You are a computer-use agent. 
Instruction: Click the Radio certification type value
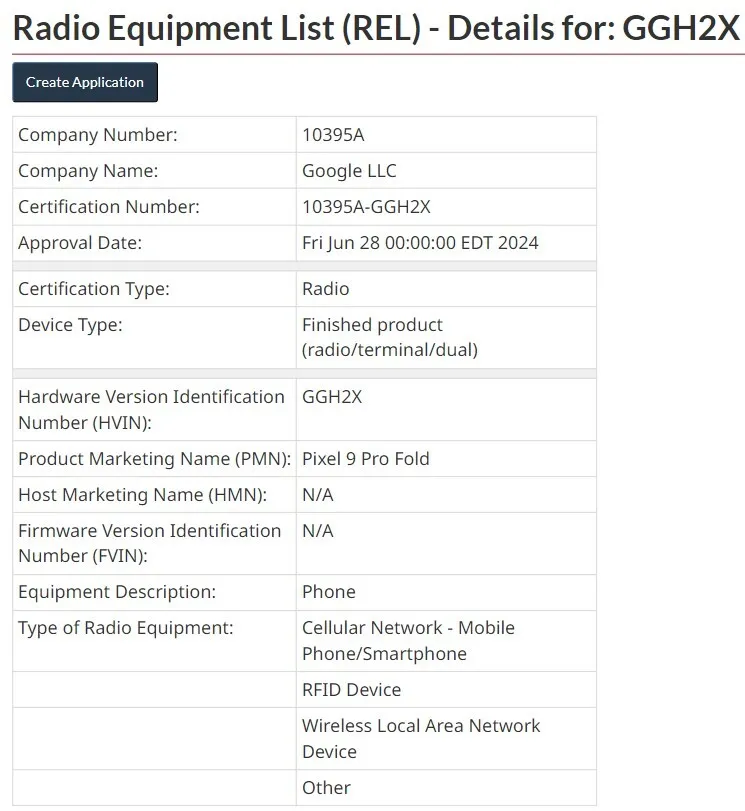click(x=326, y=289)
